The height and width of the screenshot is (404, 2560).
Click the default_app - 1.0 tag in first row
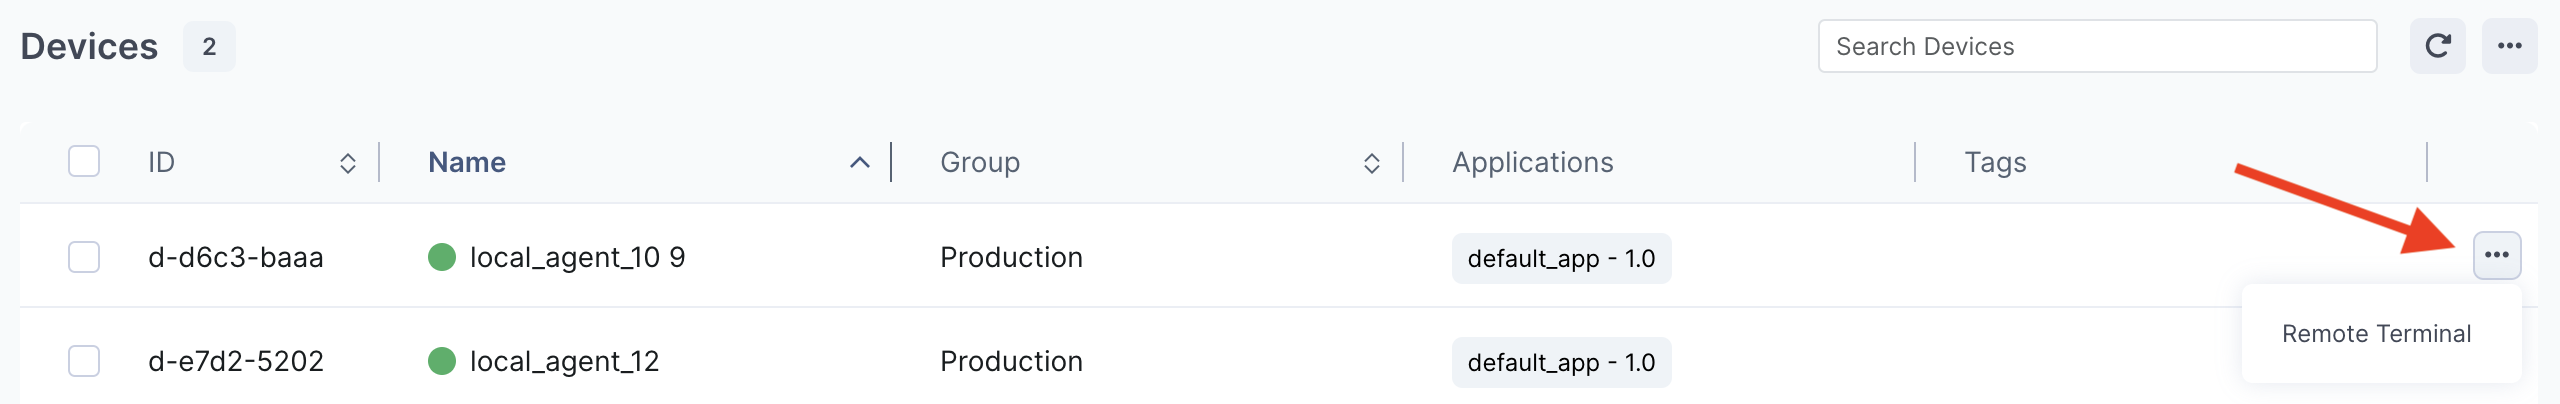(1561, 258)
